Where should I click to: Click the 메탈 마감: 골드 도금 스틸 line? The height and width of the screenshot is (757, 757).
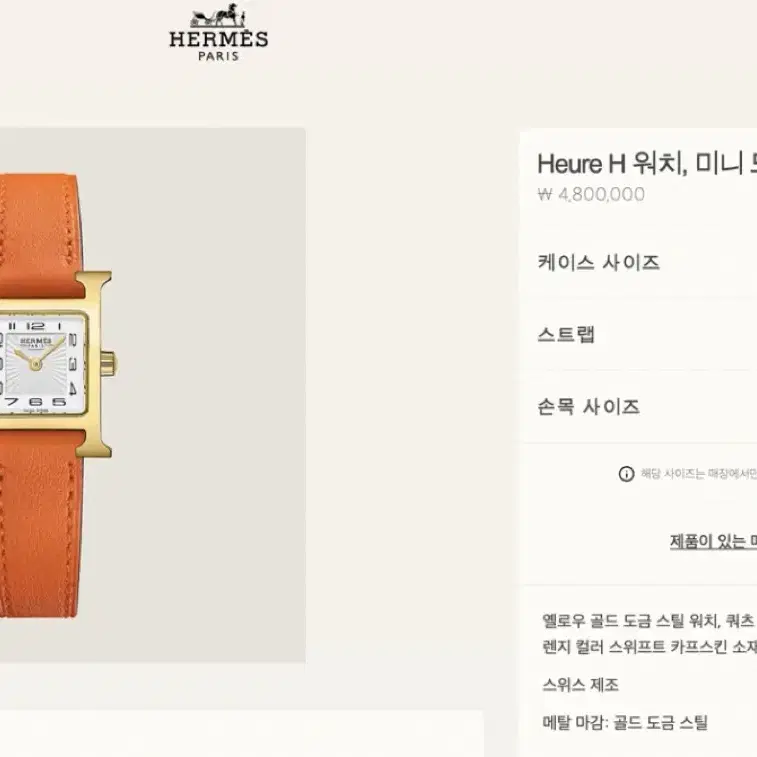click(x=625, y=723)
